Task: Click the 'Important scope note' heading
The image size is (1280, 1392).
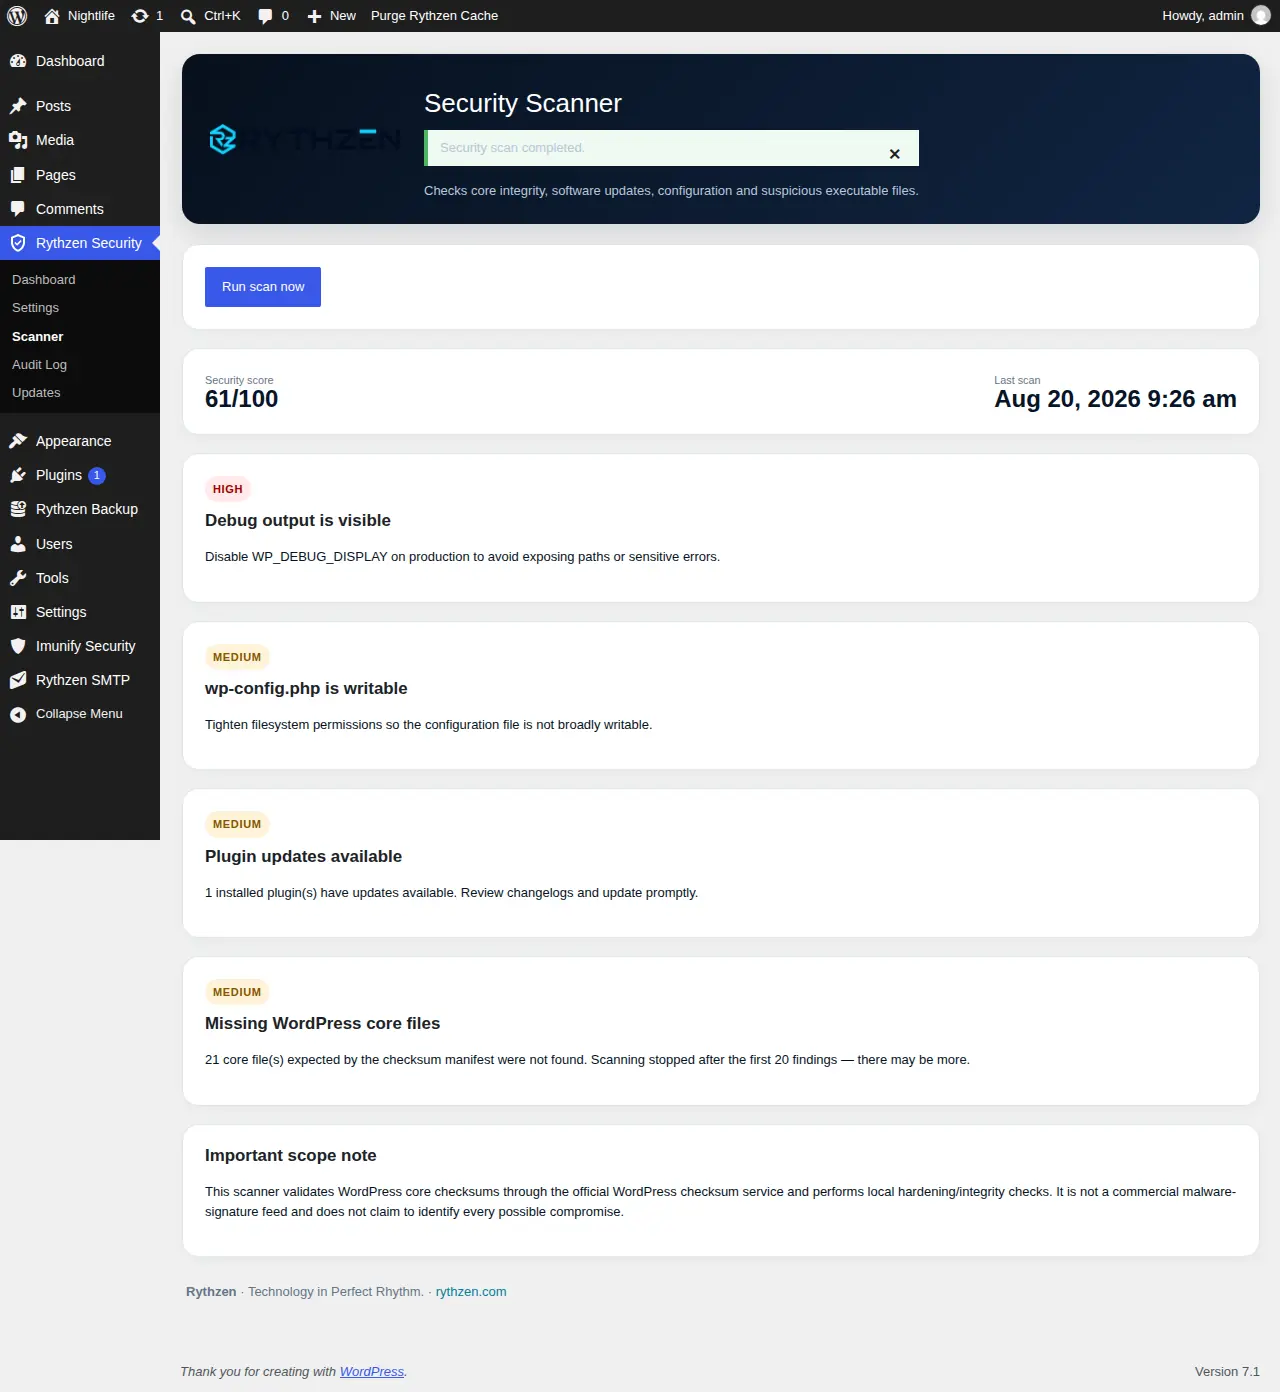Action: (x=291, y=1155)
